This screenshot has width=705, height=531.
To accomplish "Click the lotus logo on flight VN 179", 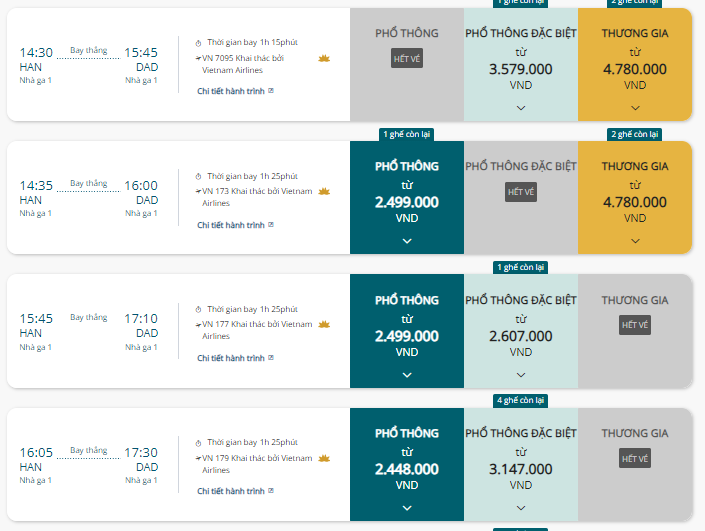I will (x=323, y=458).
